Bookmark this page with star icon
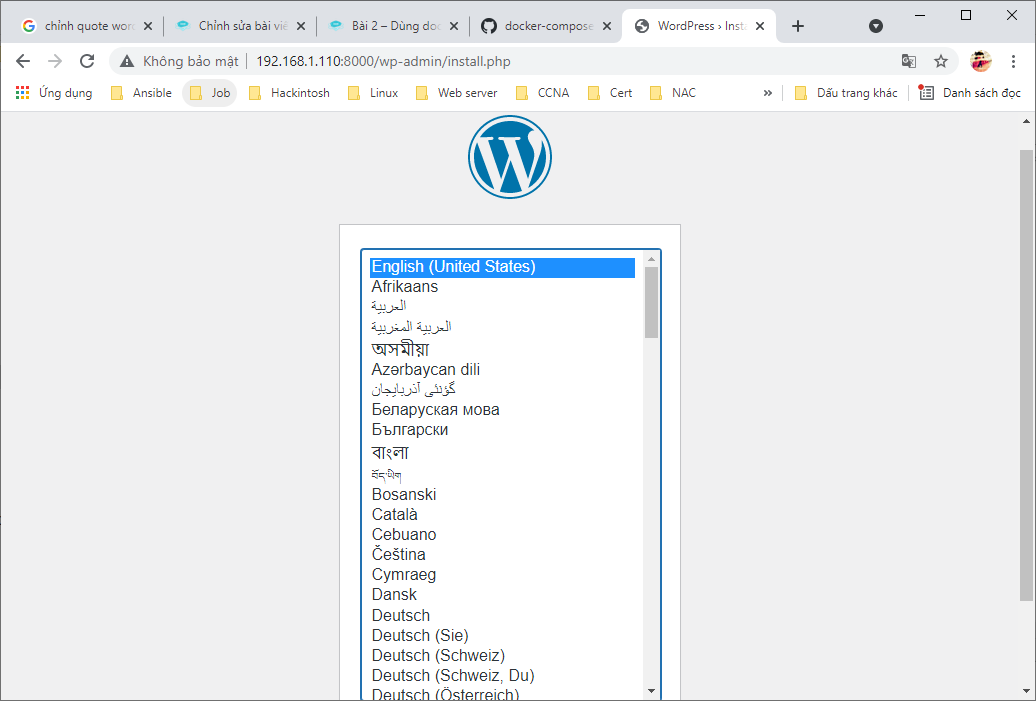This screenshot has height=701, width=1036. (940, 61)
